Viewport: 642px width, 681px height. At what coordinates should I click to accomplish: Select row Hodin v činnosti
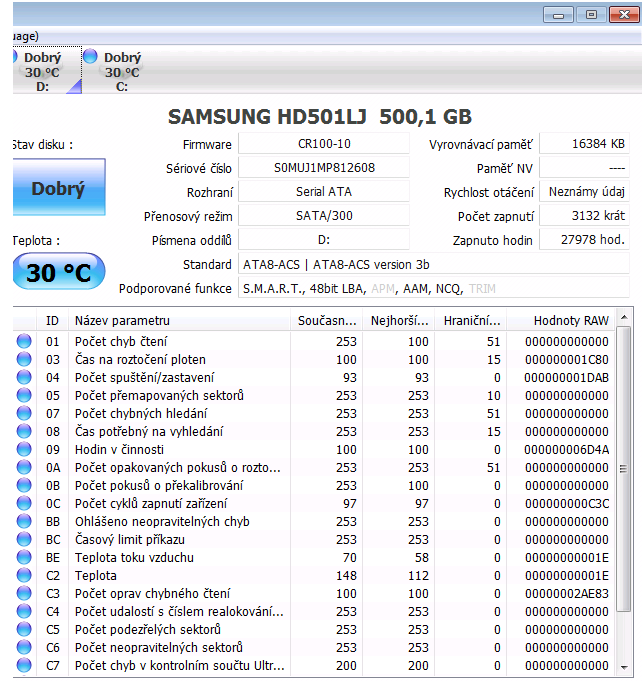click(314, 450)
